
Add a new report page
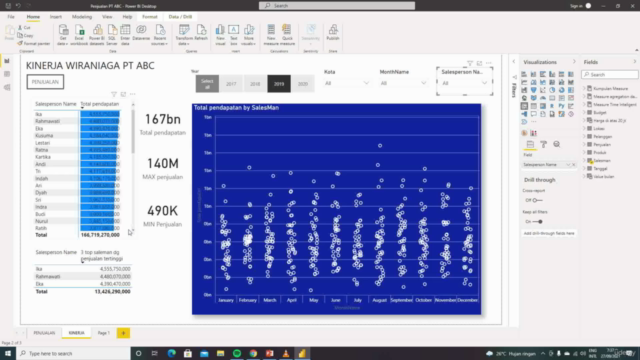(123, 333)
